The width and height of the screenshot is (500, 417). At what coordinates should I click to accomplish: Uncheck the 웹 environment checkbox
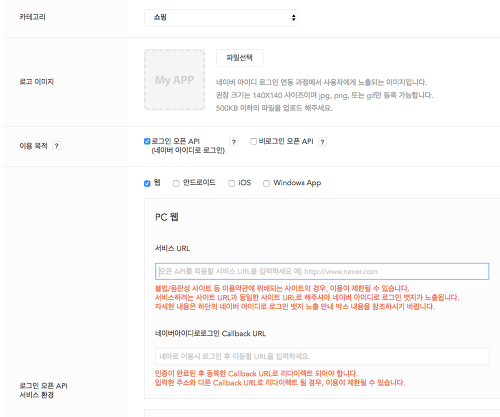click(147, 183)
